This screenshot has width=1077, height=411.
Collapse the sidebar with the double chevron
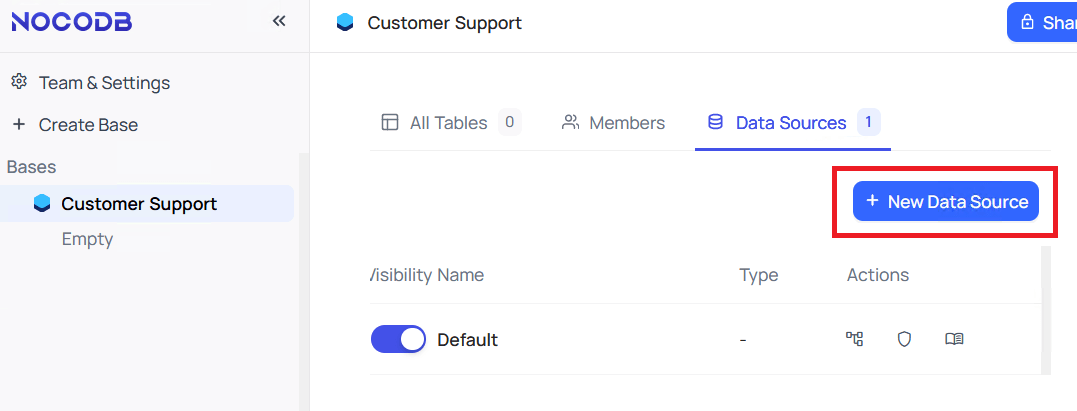tap(279, 21)
